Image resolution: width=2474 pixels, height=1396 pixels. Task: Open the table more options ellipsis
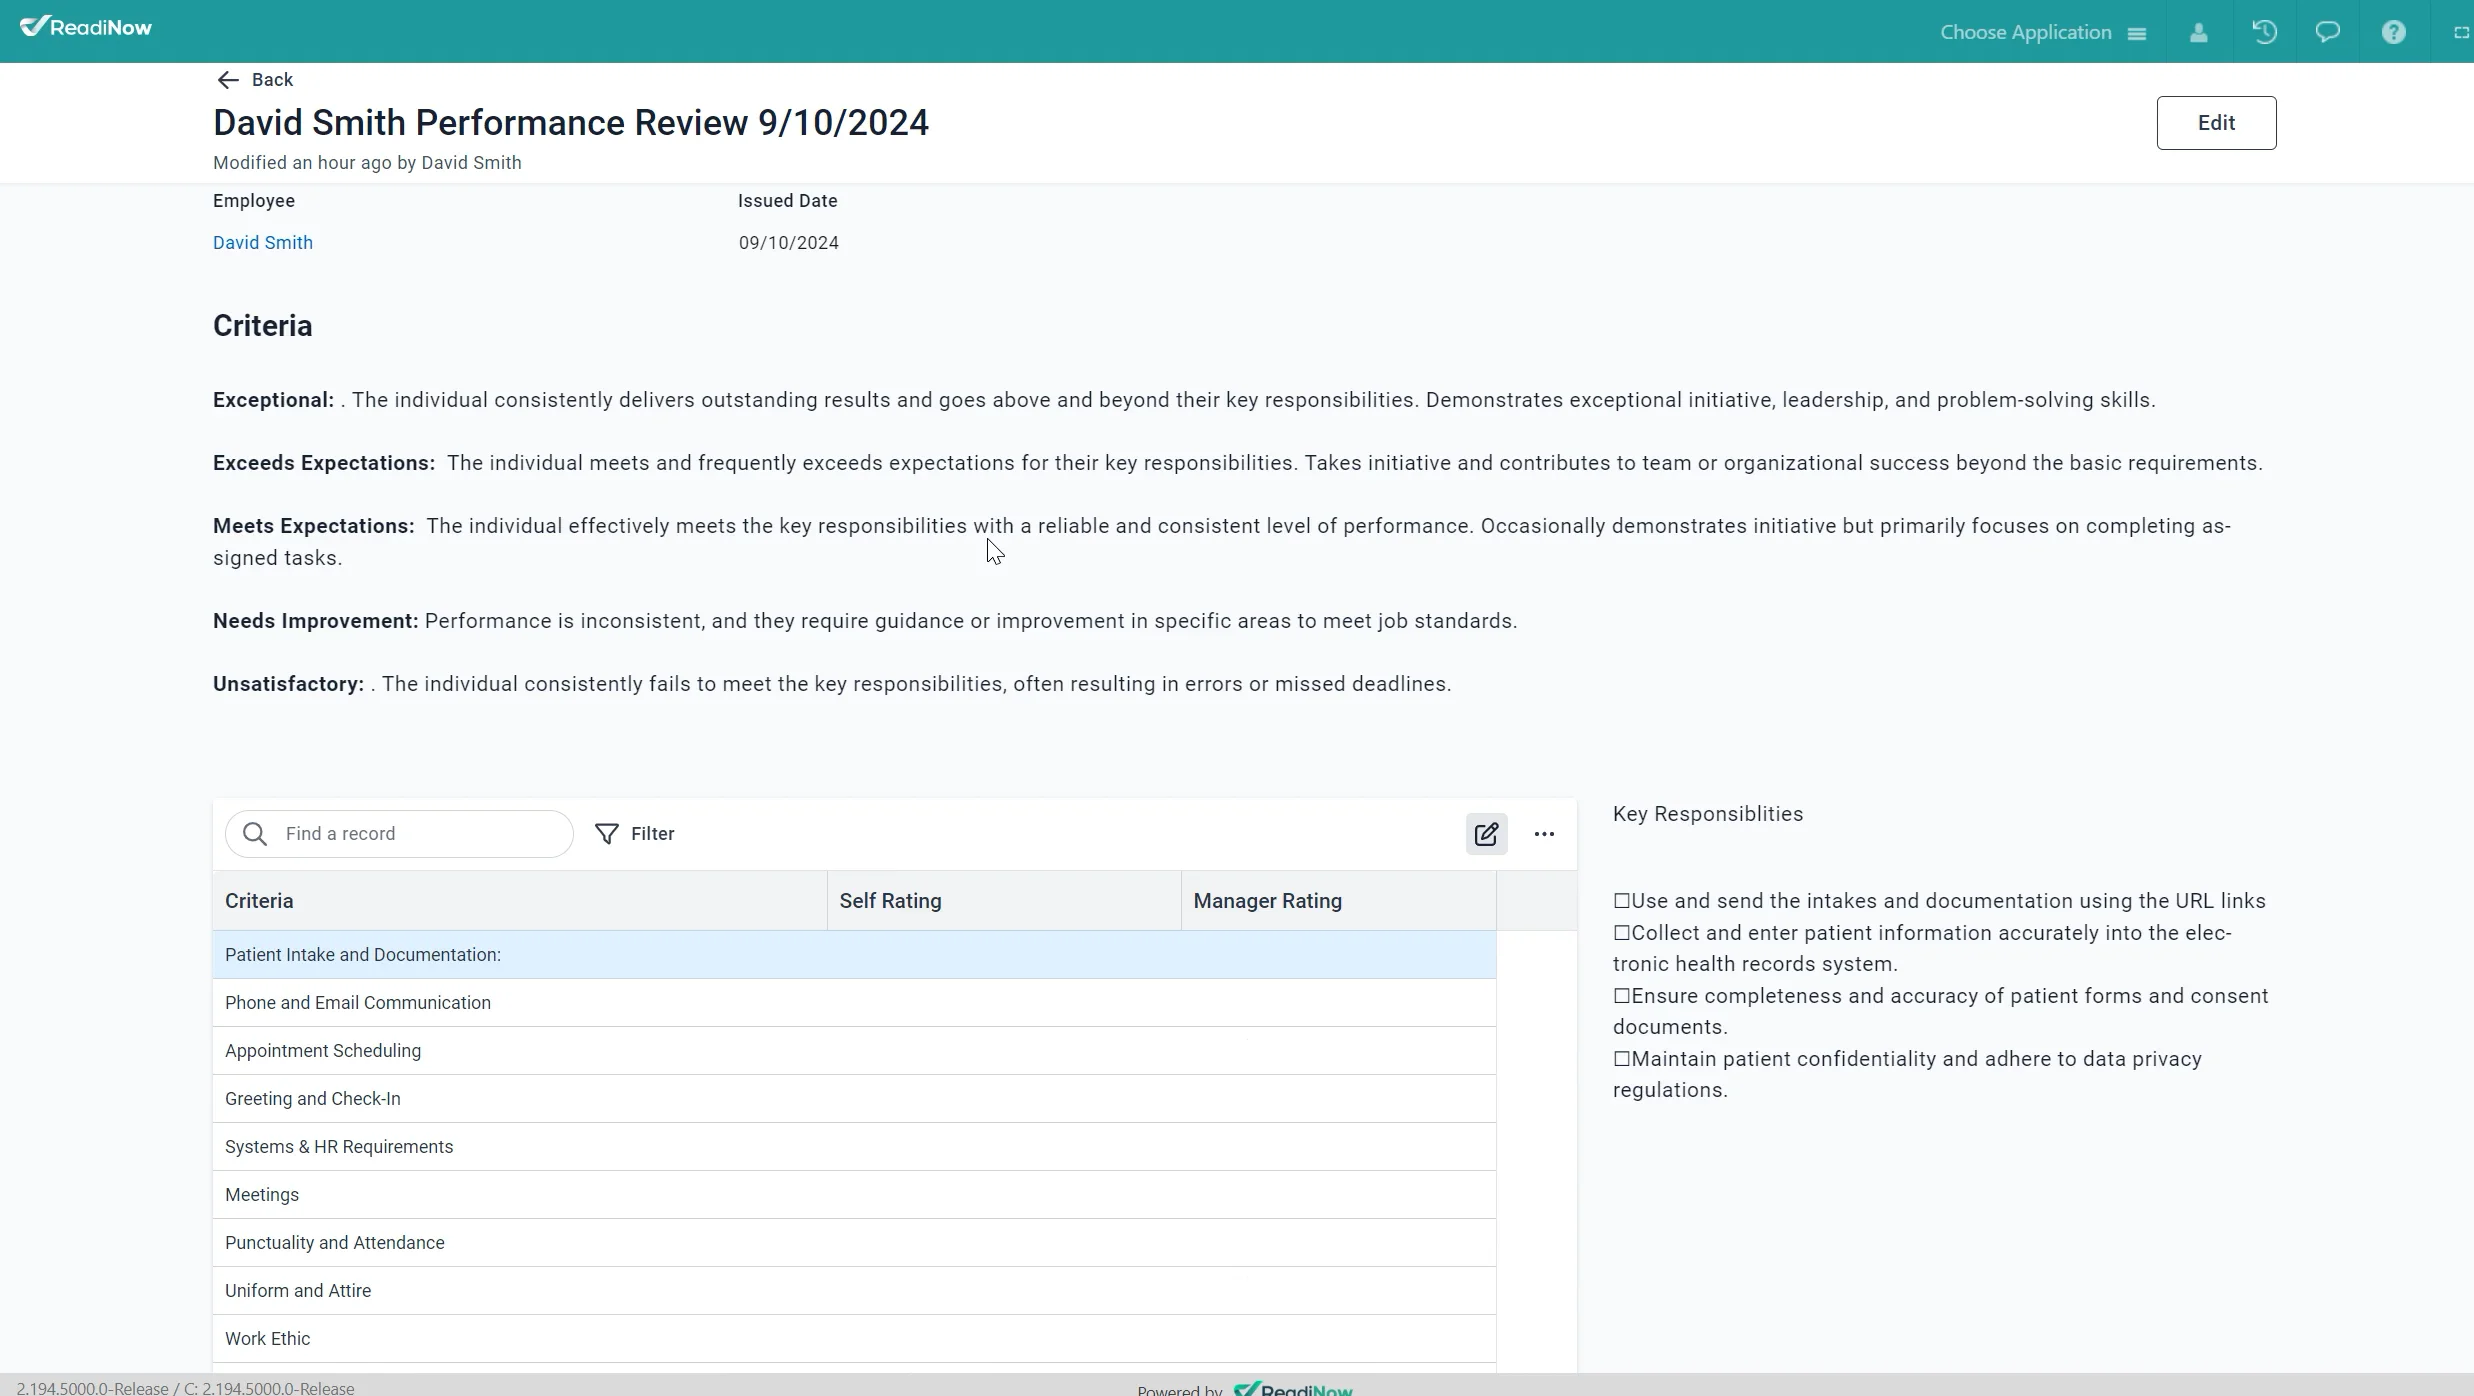pyautogui.click(x=1544, y=834)
